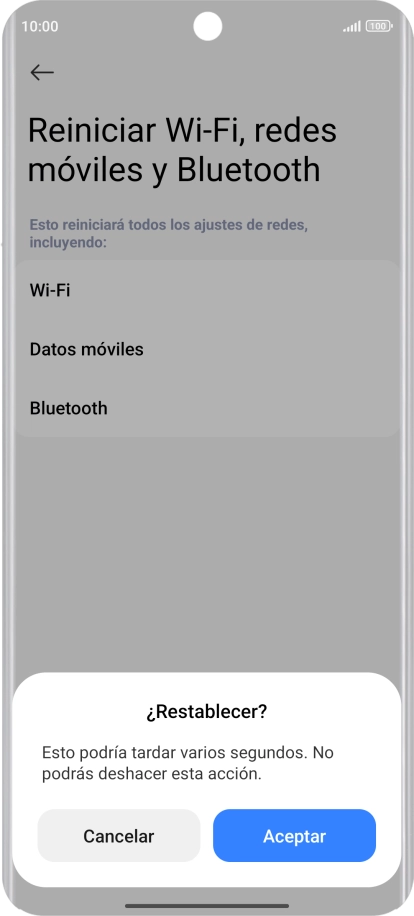Tap the 'Esto podría tardar varios segundos' message
Screen dimensions: 414x916
(x=173, y=752)
